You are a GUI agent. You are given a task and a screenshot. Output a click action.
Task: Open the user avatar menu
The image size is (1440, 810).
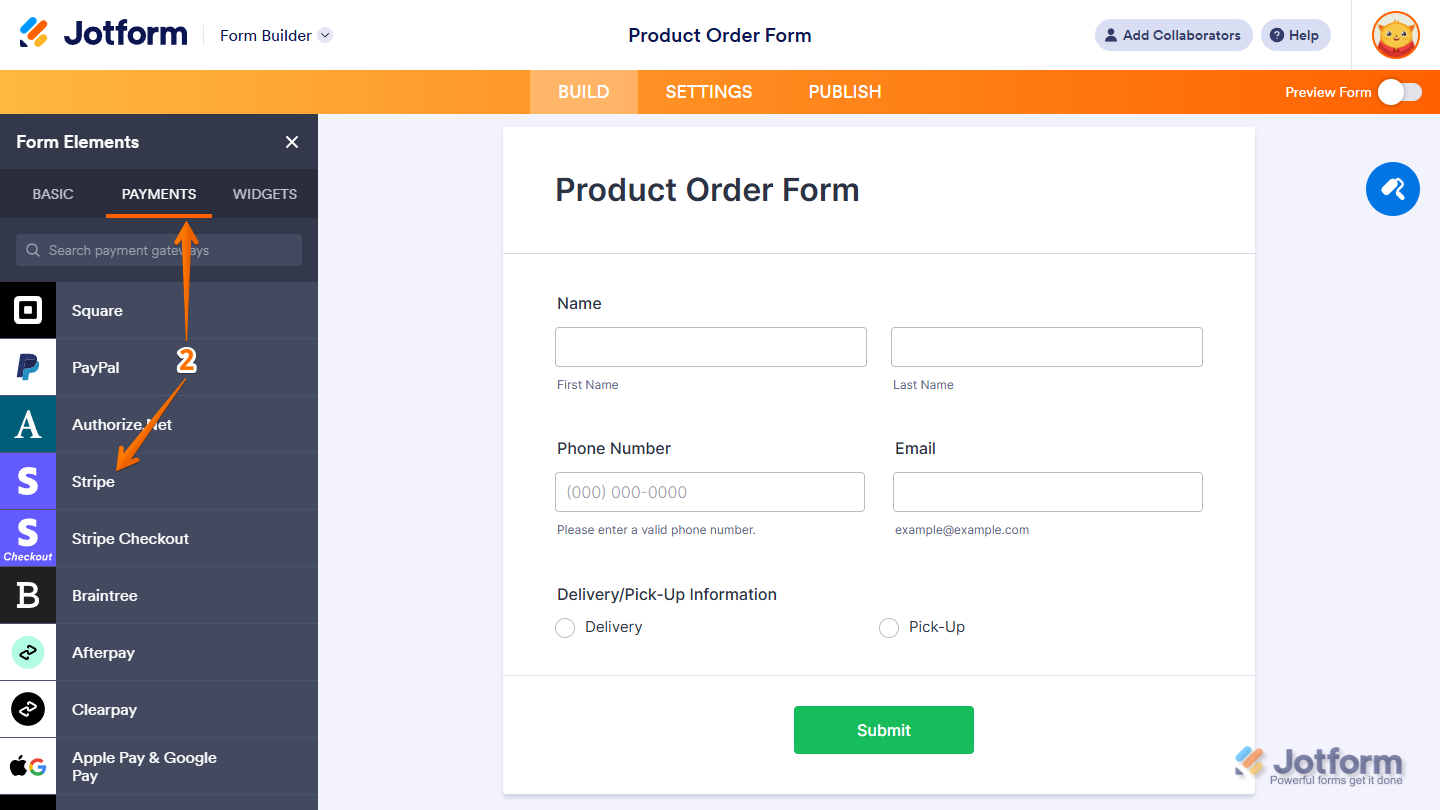pyautogui.click(x=1394, y=35)
